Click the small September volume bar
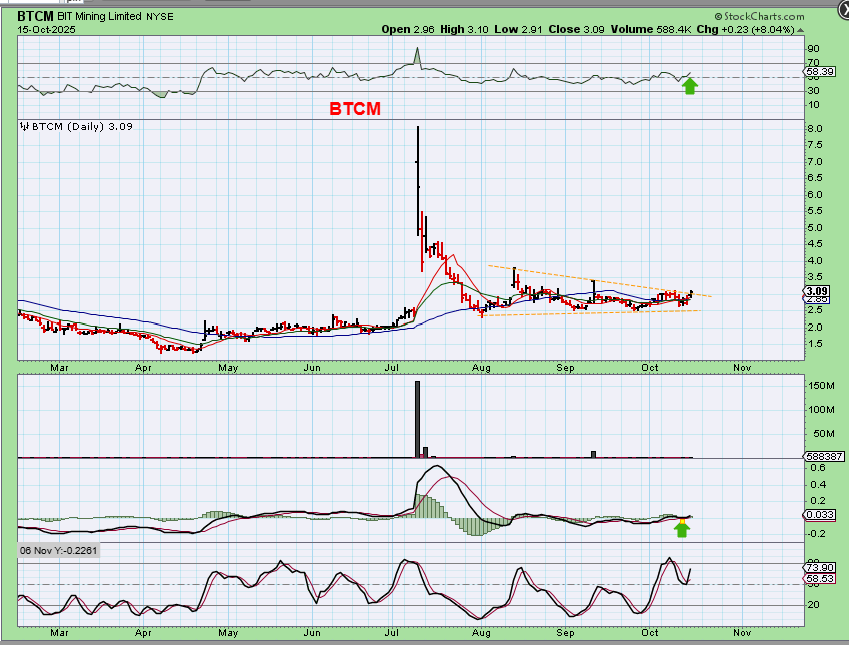This screenshot has height=645, width=849. point(593,454)
